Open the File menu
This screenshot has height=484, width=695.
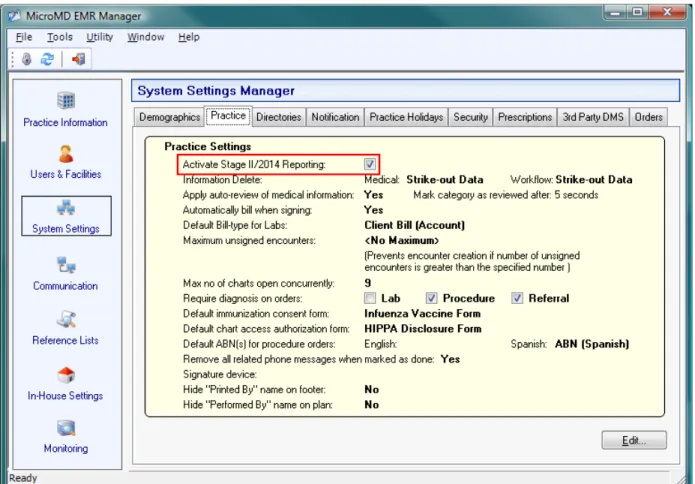(x=24, y=37)
